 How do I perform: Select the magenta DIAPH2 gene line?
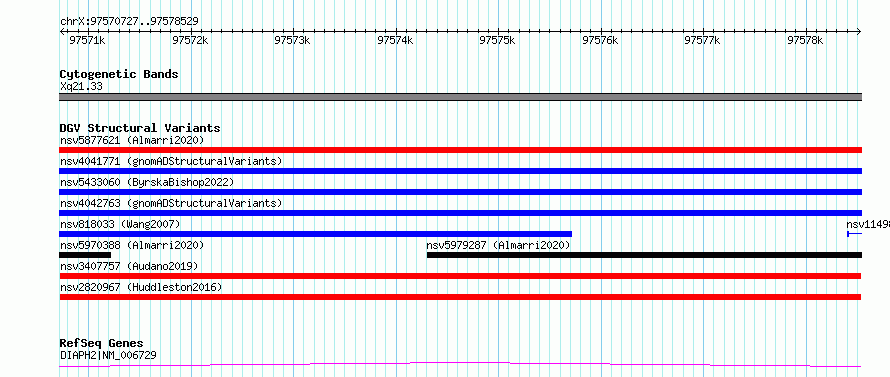(x=460, y=364)
